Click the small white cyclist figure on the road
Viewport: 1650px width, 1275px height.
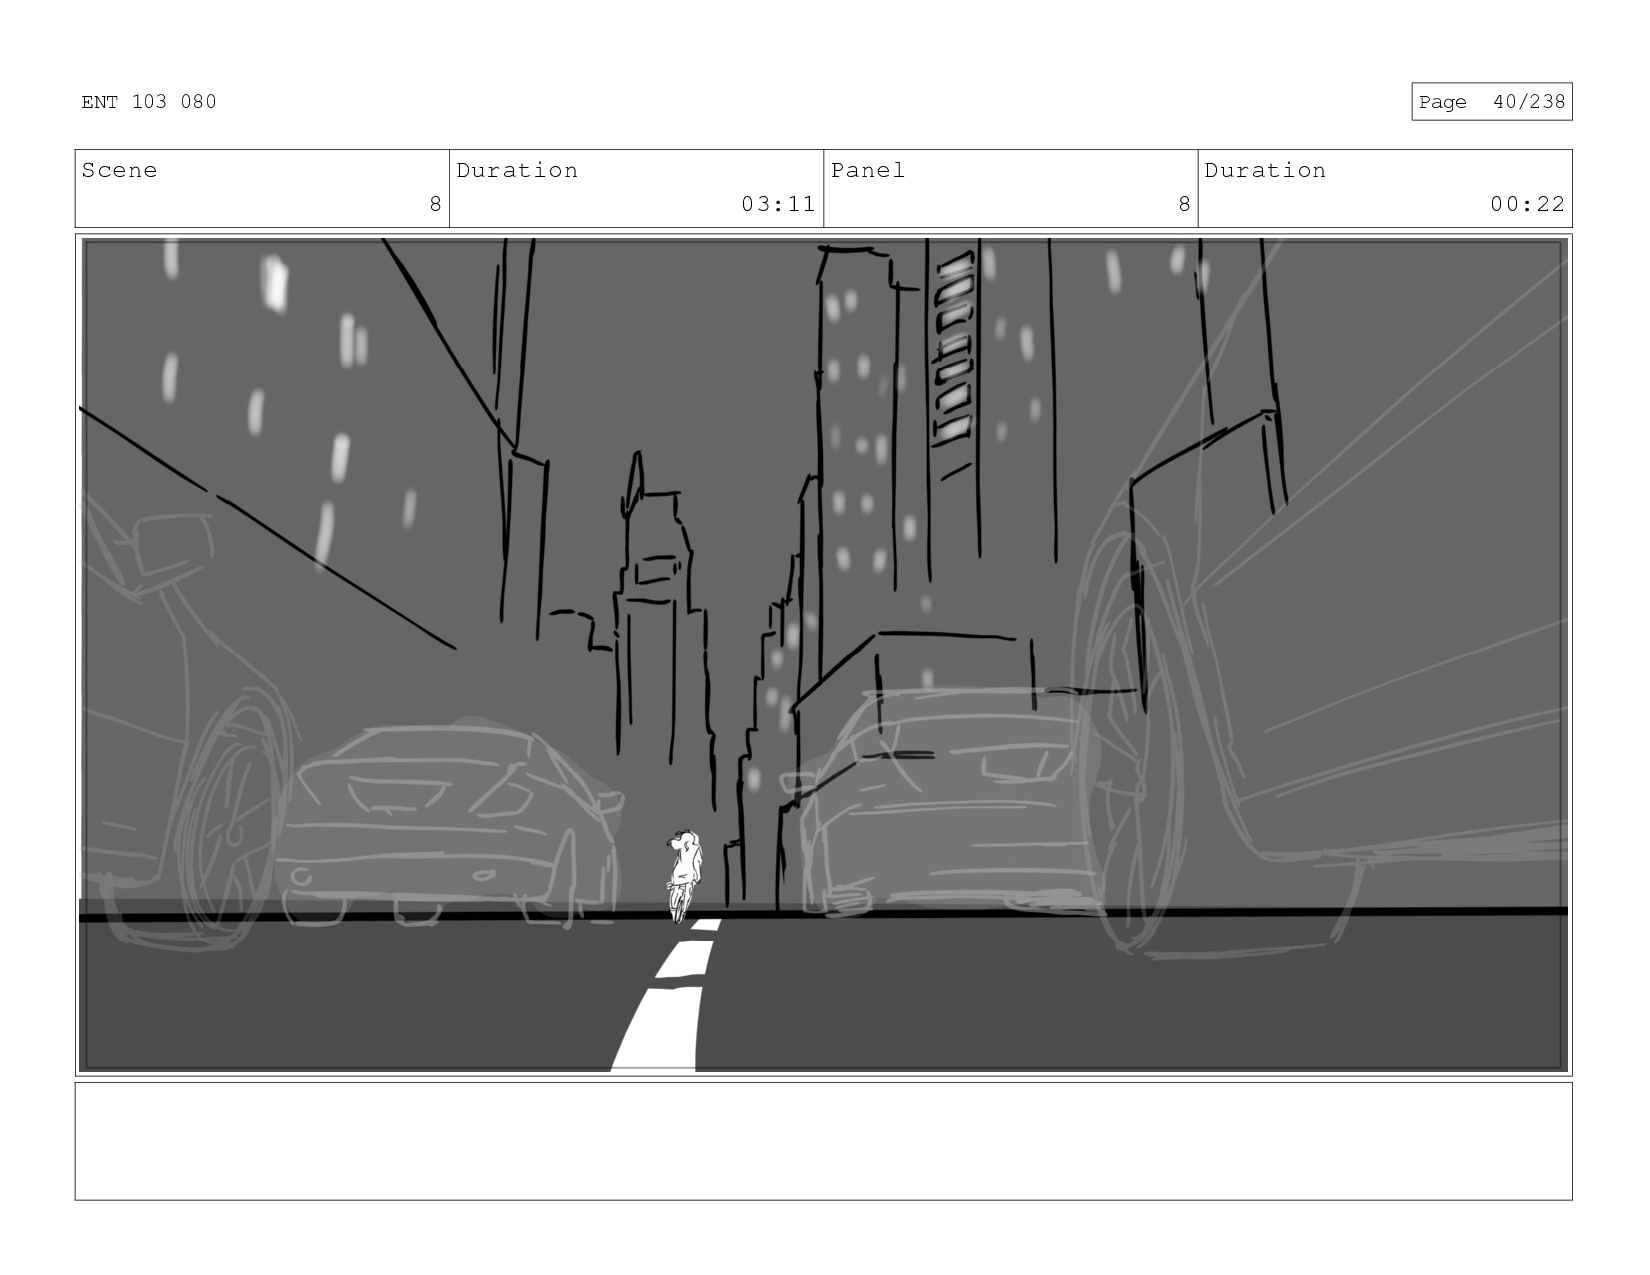683,876
